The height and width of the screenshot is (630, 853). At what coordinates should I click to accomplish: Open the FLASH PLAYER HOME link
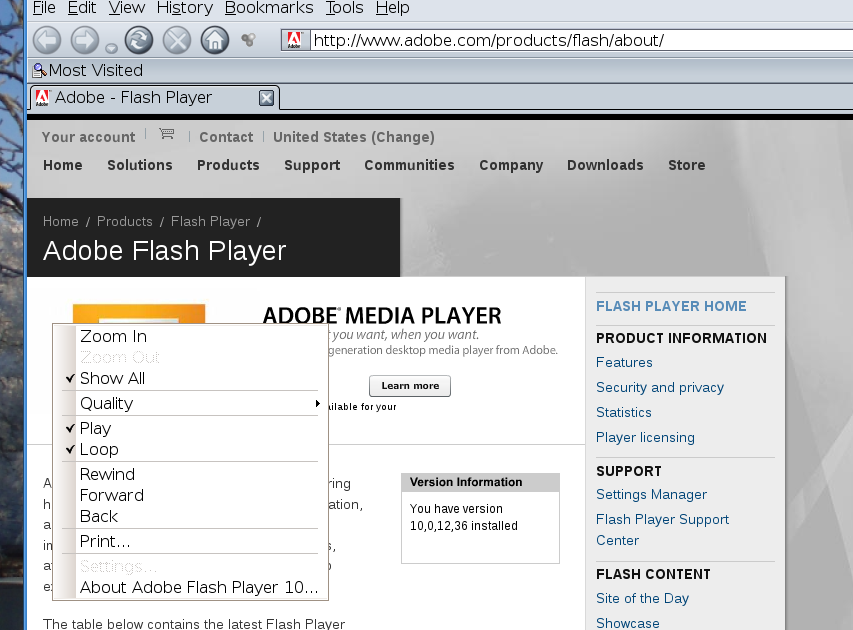[671, 306]
